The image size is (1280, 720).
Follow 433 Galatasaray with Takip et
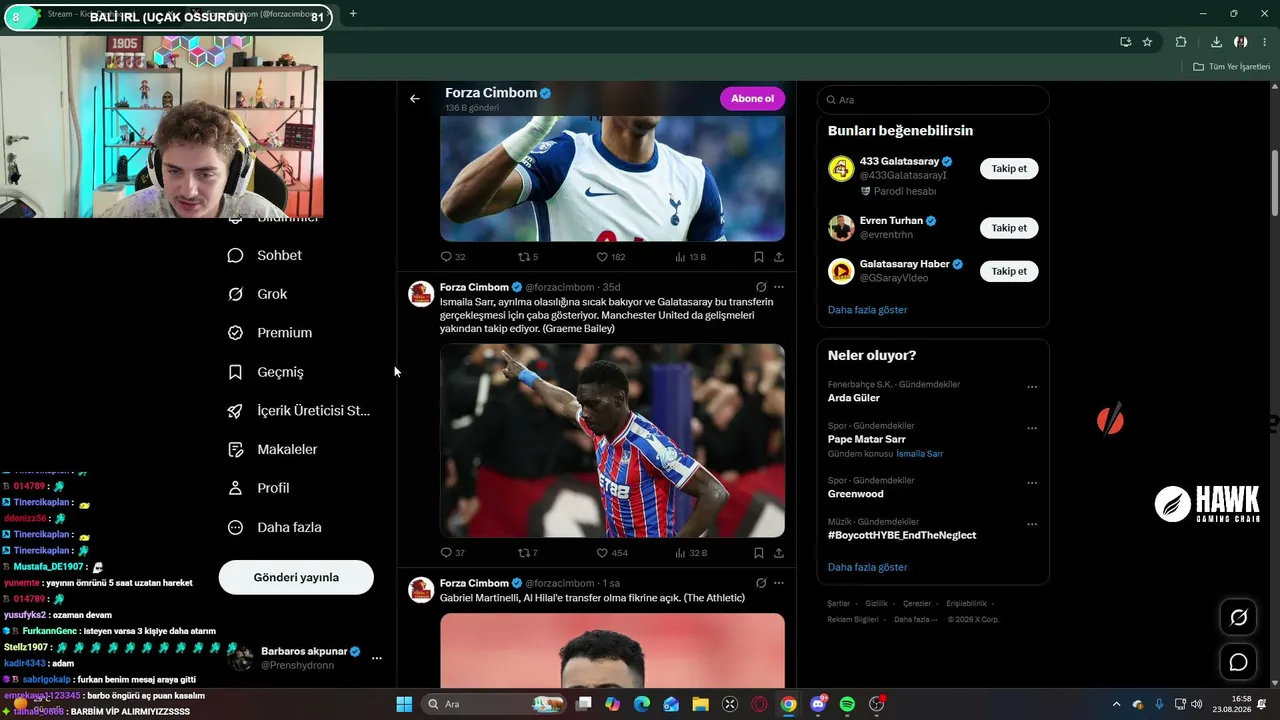click(1009, 169)
